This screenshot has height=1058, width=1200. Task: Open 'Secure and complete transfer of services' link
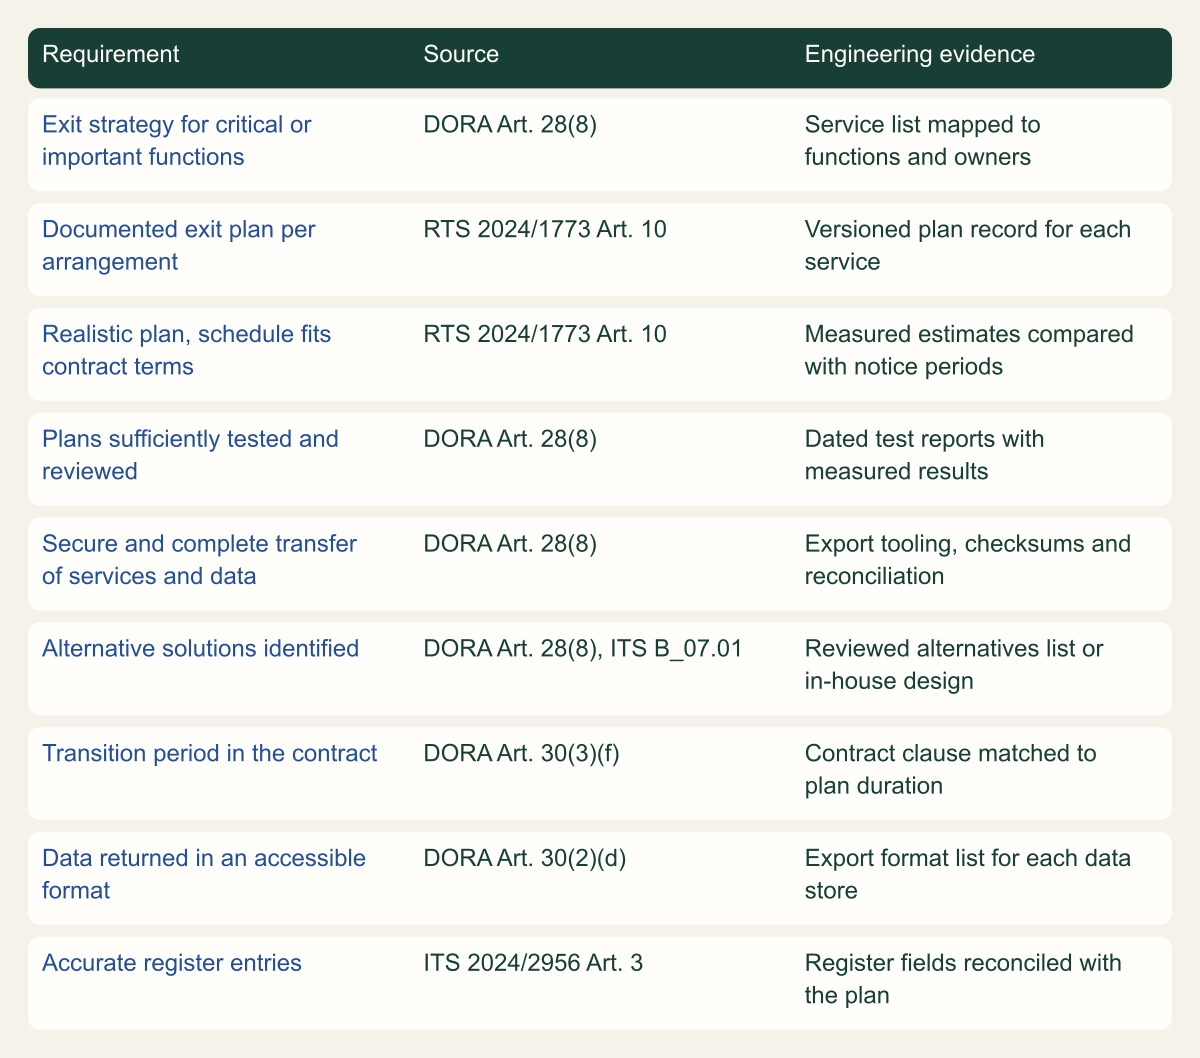click(200, 560)
